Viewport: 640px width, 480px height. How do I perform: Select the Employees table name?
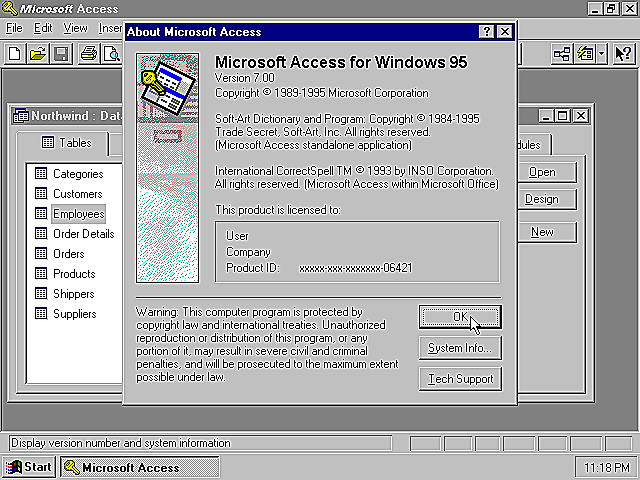click(x=79, y=214)
